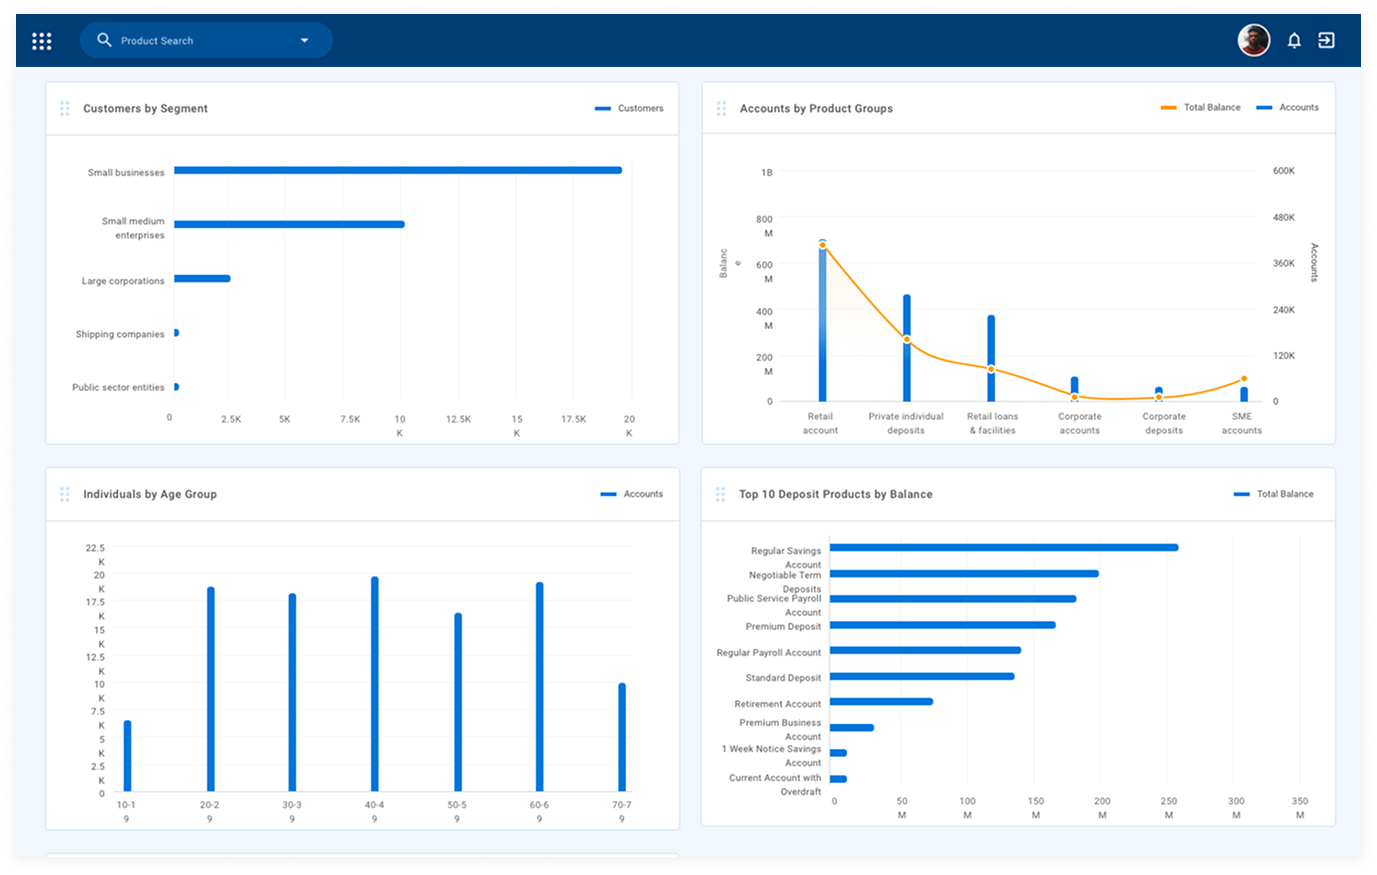Focus the Product Search input field

pyautogui.click(x=206, y=40)
